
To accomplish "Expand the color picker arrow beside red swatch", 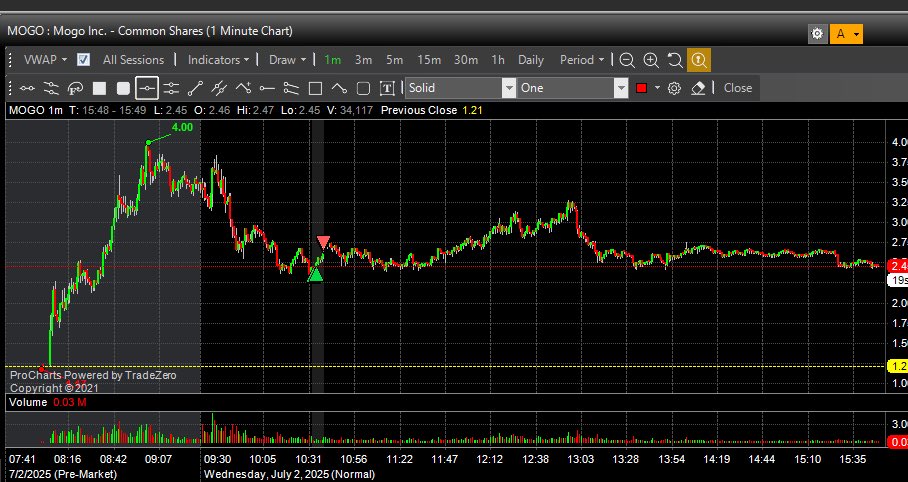I will [657, 88].
